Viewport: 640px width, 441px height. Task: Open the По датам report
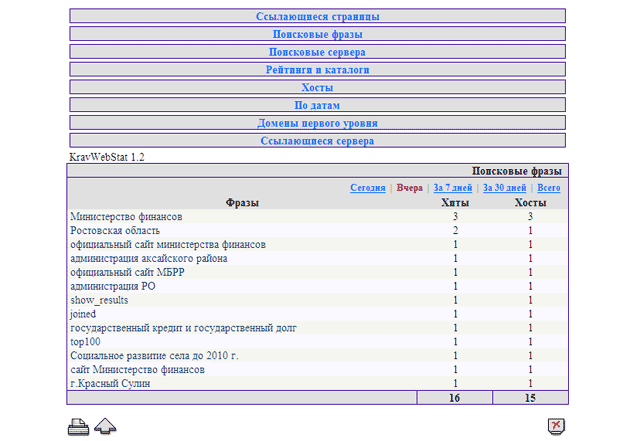coord(317,105)
